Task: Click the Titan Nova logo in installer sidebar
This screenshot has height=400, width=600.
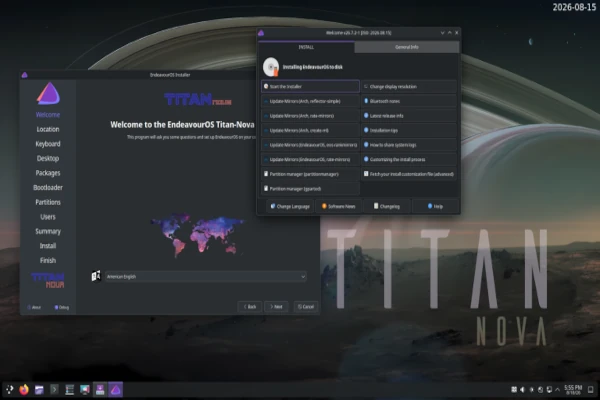Action: 48,280
